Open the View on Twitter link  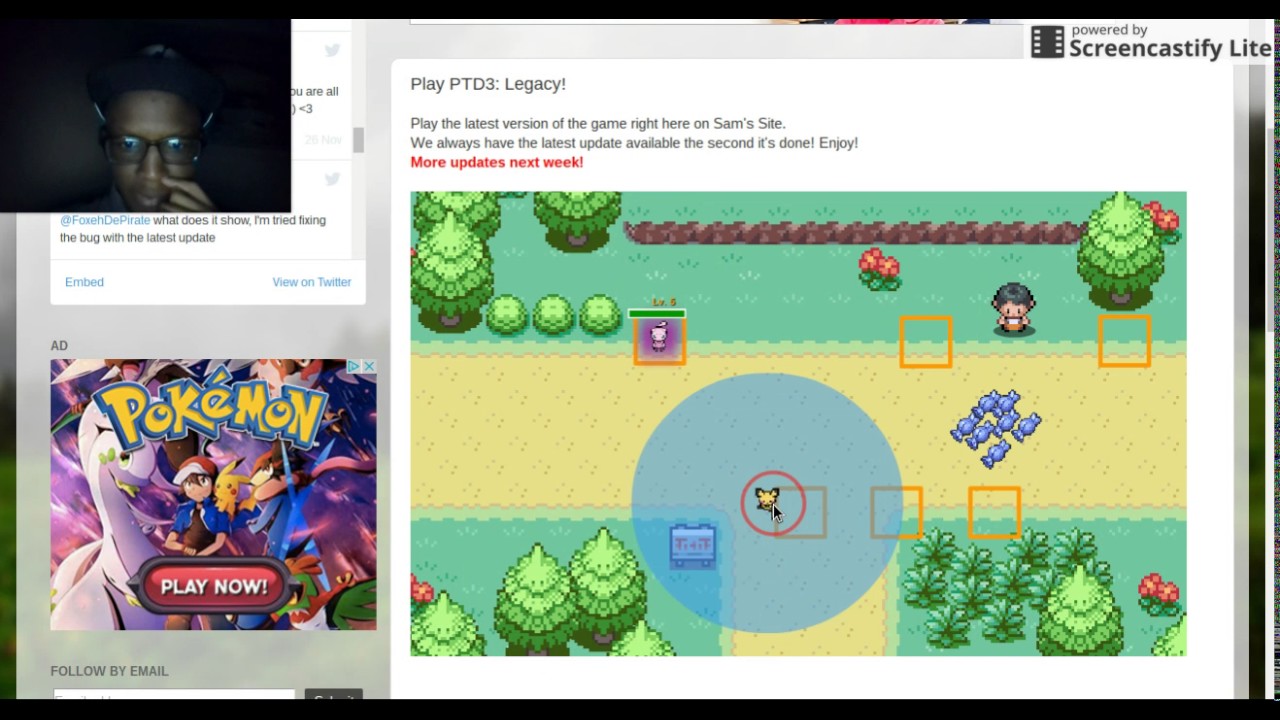pyautogui.click(x=312, y=282)
